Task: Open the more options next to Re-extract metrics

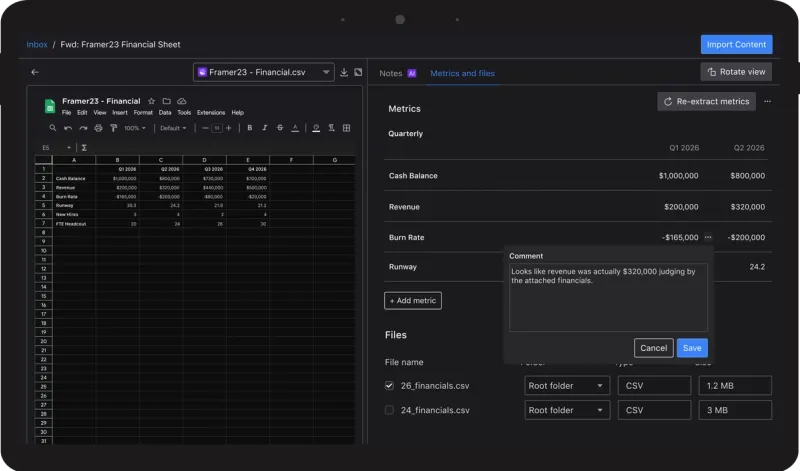Action: pos(767,101)
